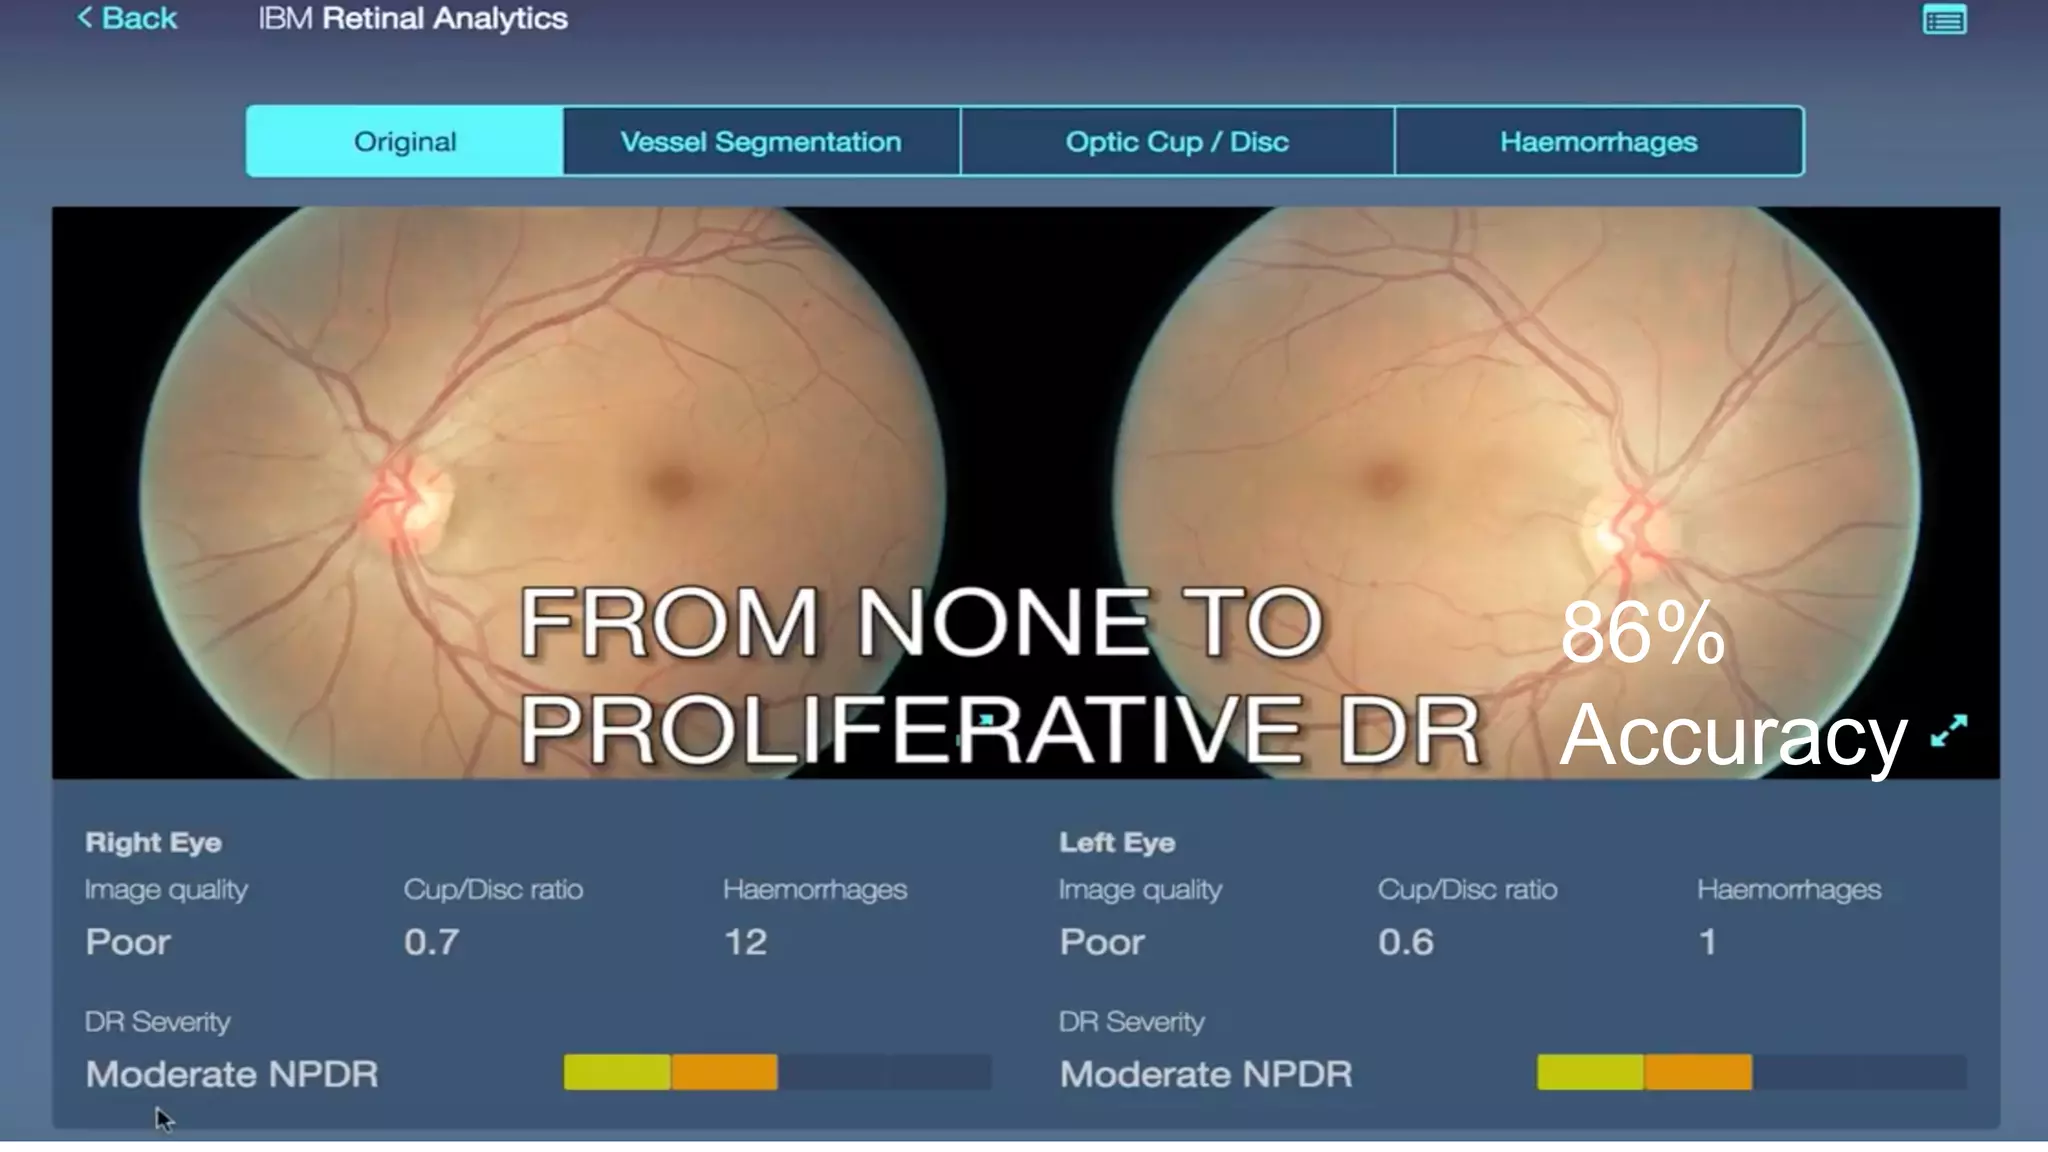
Task: Click the list view icon top right
Action: pos(1944,20)
